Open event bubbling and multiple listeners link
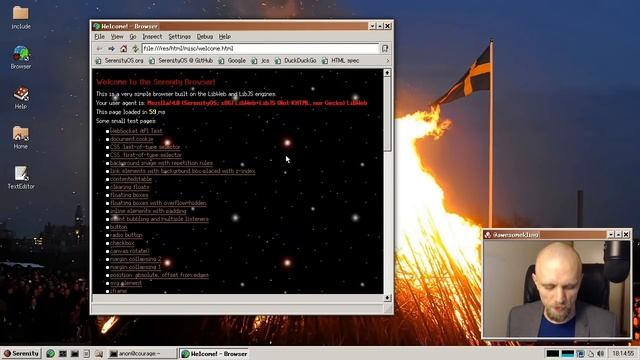 click(x=159, y=219)
